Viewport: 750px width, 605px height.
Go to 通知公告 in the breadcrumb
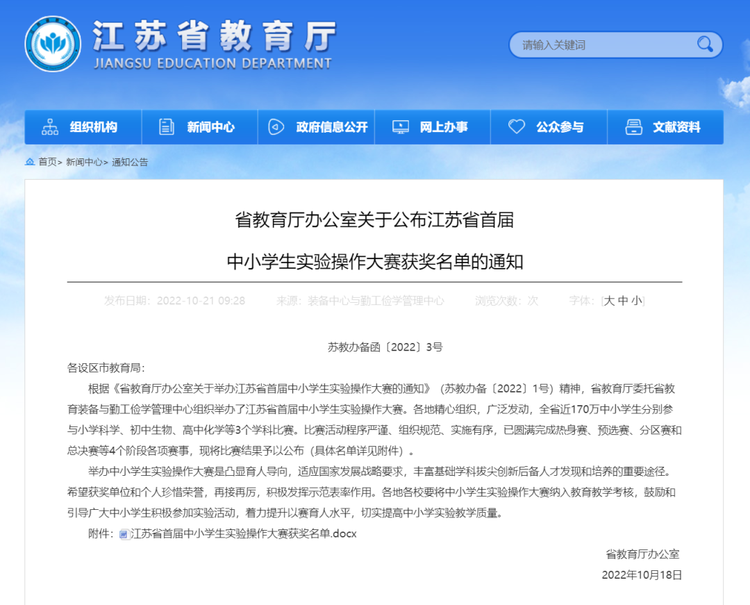(x=130, y=162)
